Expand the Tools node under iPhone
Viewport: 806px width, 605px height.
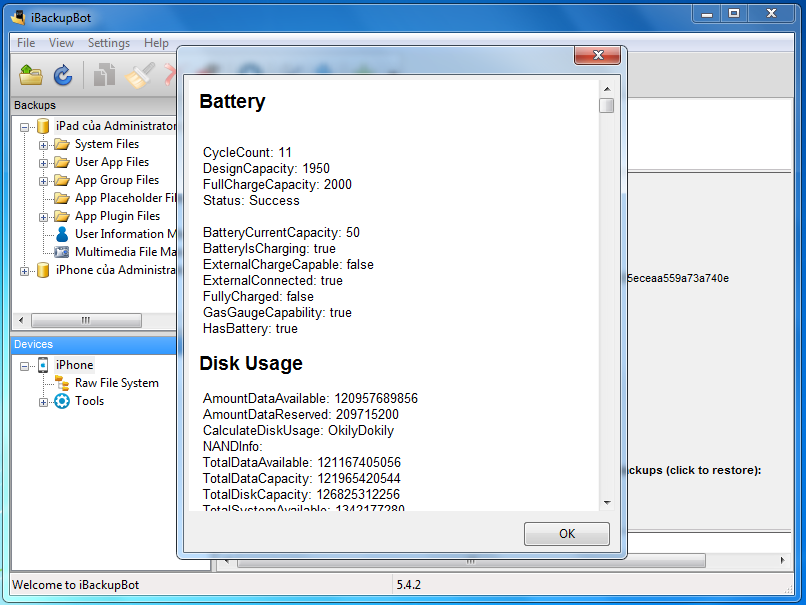tap(43, 402)
